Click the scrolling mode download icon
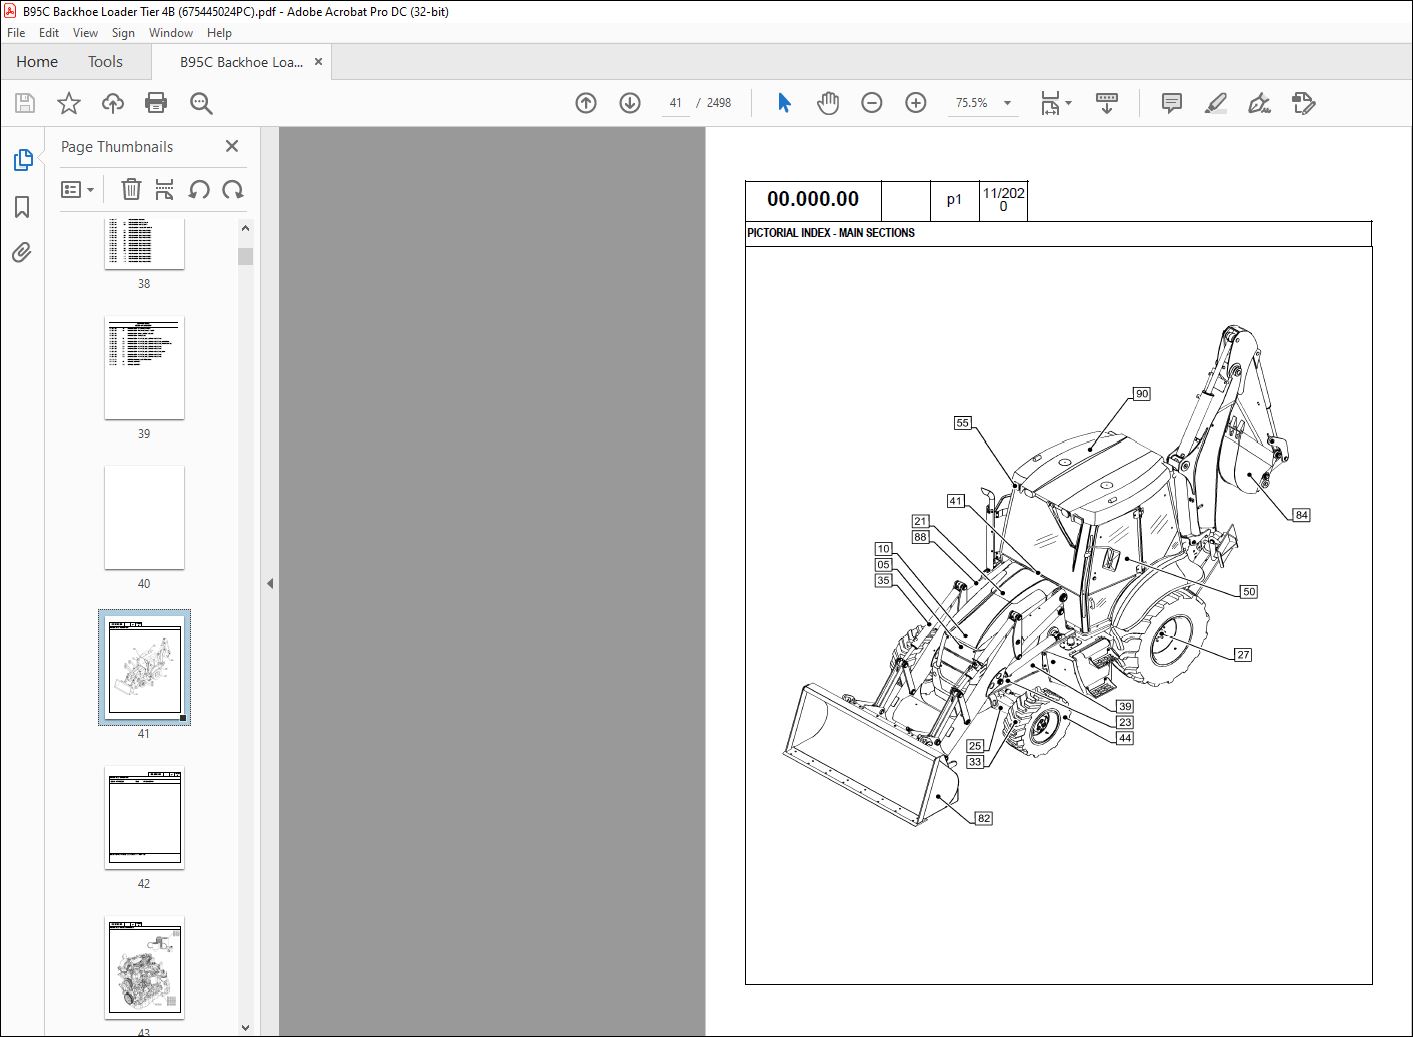 click(1107, 103)
